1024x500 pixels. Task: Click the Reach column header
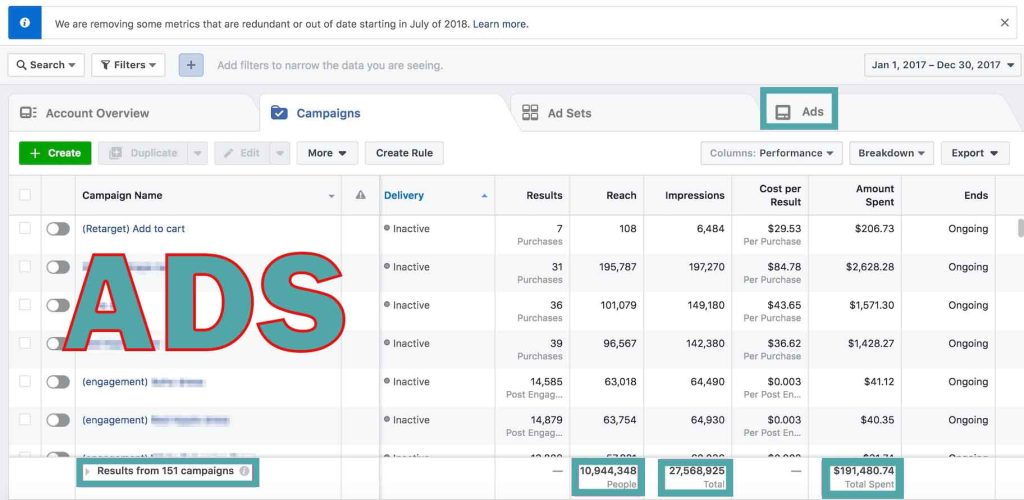[x=621, y=195]
